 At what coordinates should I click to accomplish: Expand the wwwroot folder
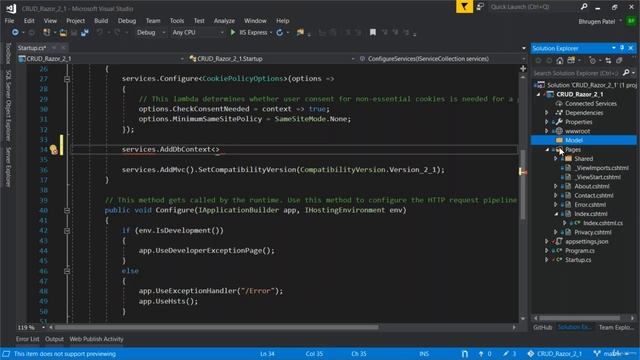click(x=547, y=131)
